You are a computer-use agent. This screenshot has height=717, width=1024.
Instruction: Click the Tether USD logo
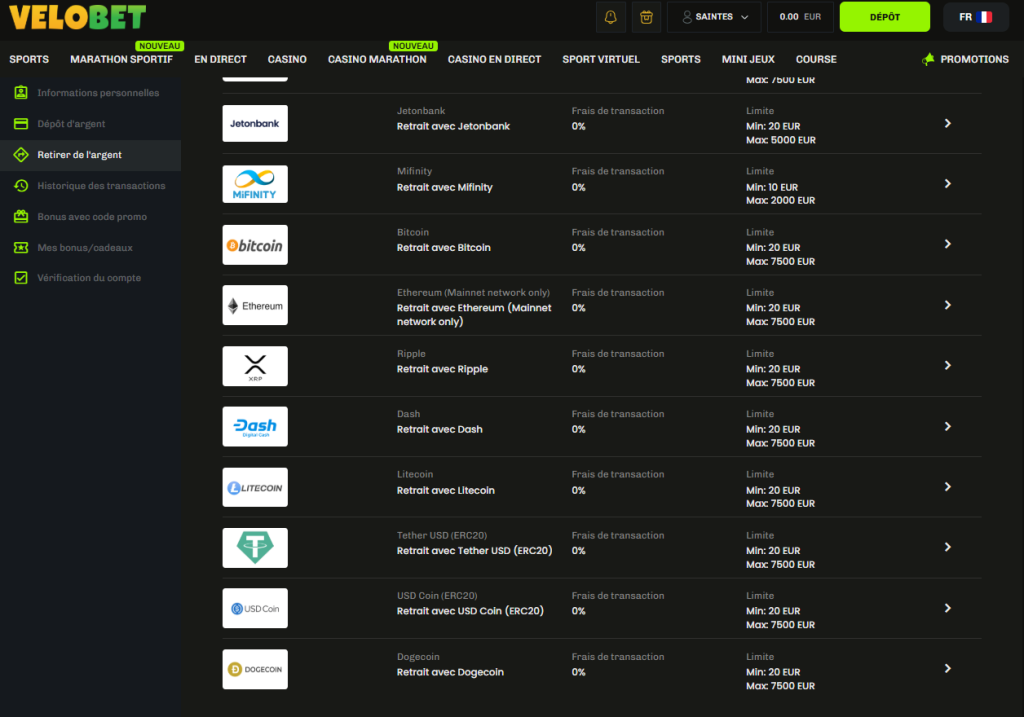click(x=255, y=548)
